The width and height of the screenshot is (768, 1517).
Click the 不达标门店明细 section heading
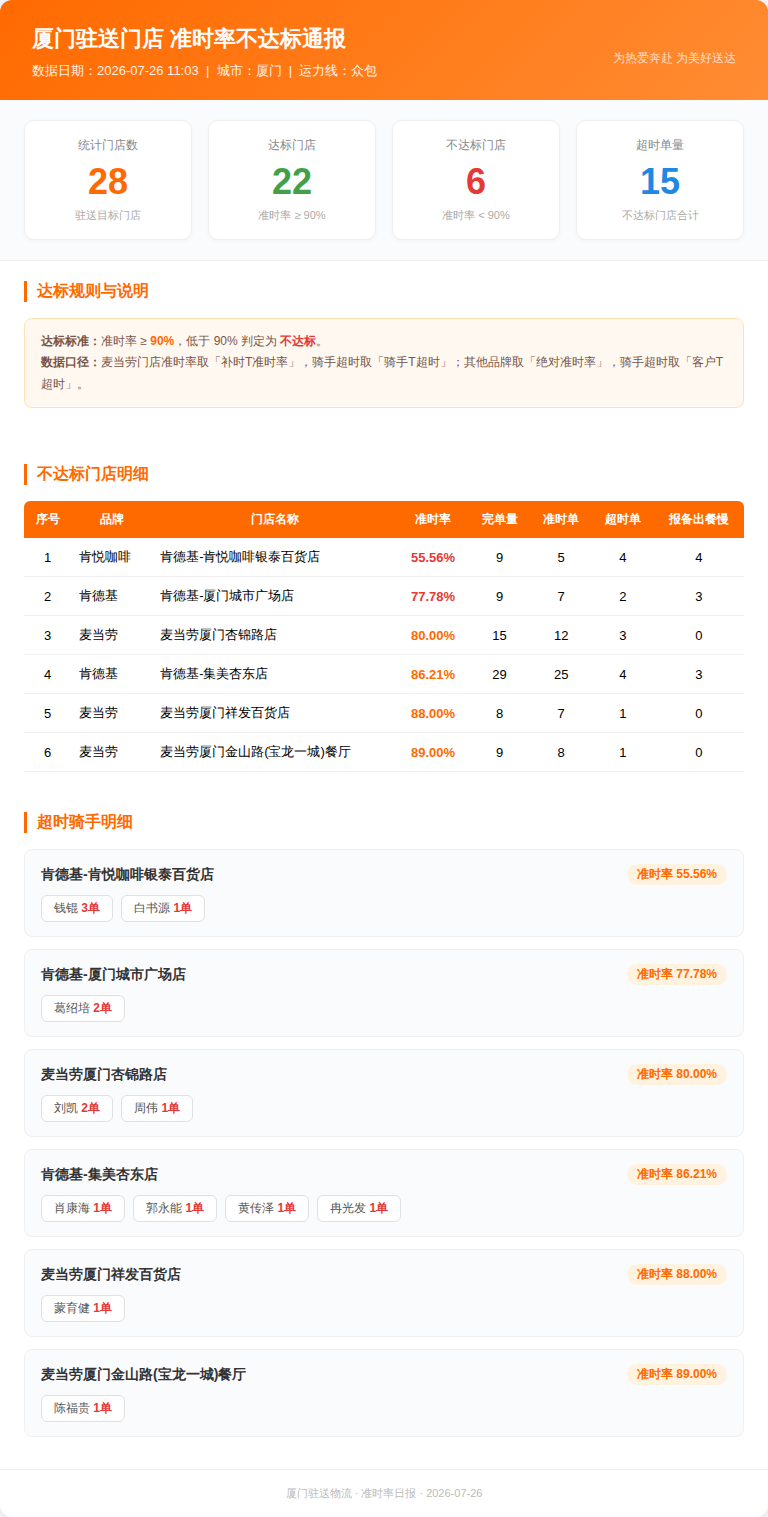pyautogui.click(x=92, y=474)
